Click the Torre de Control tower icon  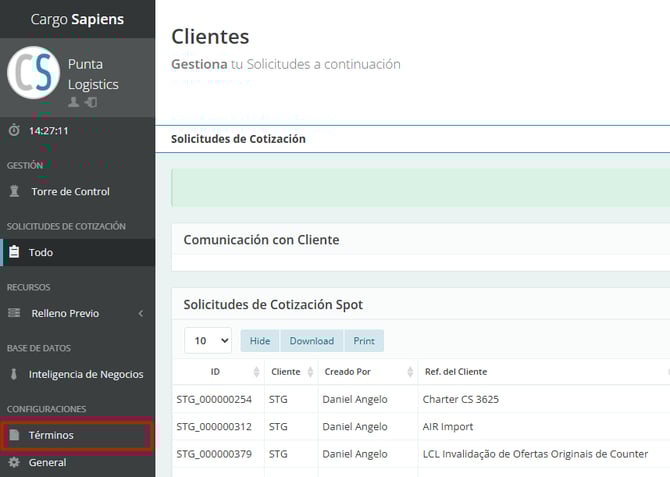(x=14, y=192)
